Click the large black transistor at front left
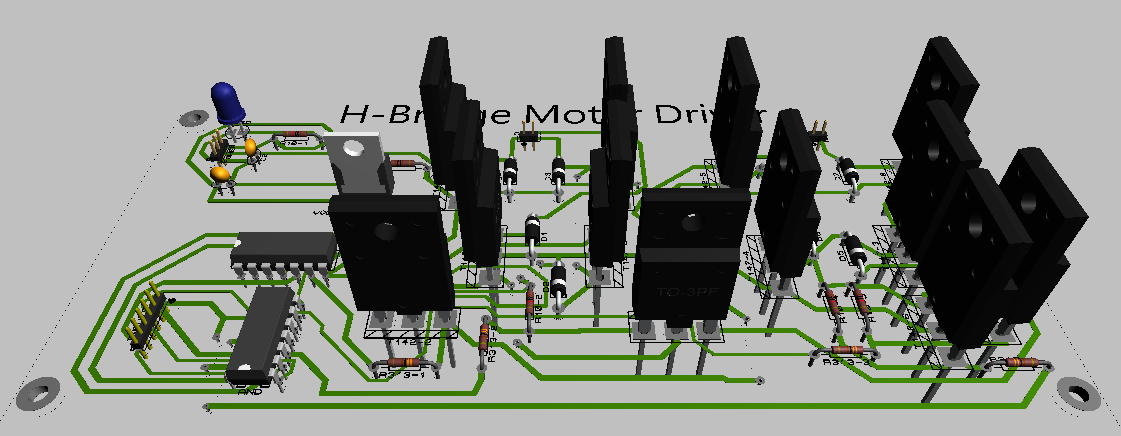The width and height of the screenshot is (1121, 436). pos(392,250)
